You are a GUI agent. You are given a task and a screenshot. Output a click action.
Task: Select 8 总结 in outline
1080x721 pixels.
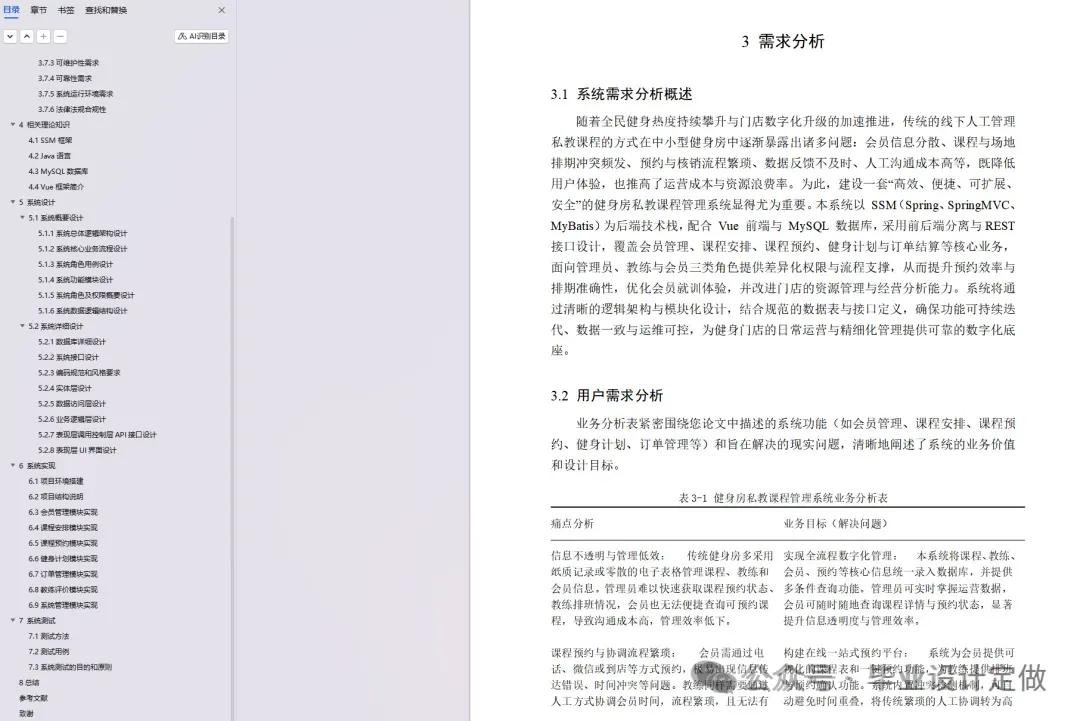coord(29,682)
